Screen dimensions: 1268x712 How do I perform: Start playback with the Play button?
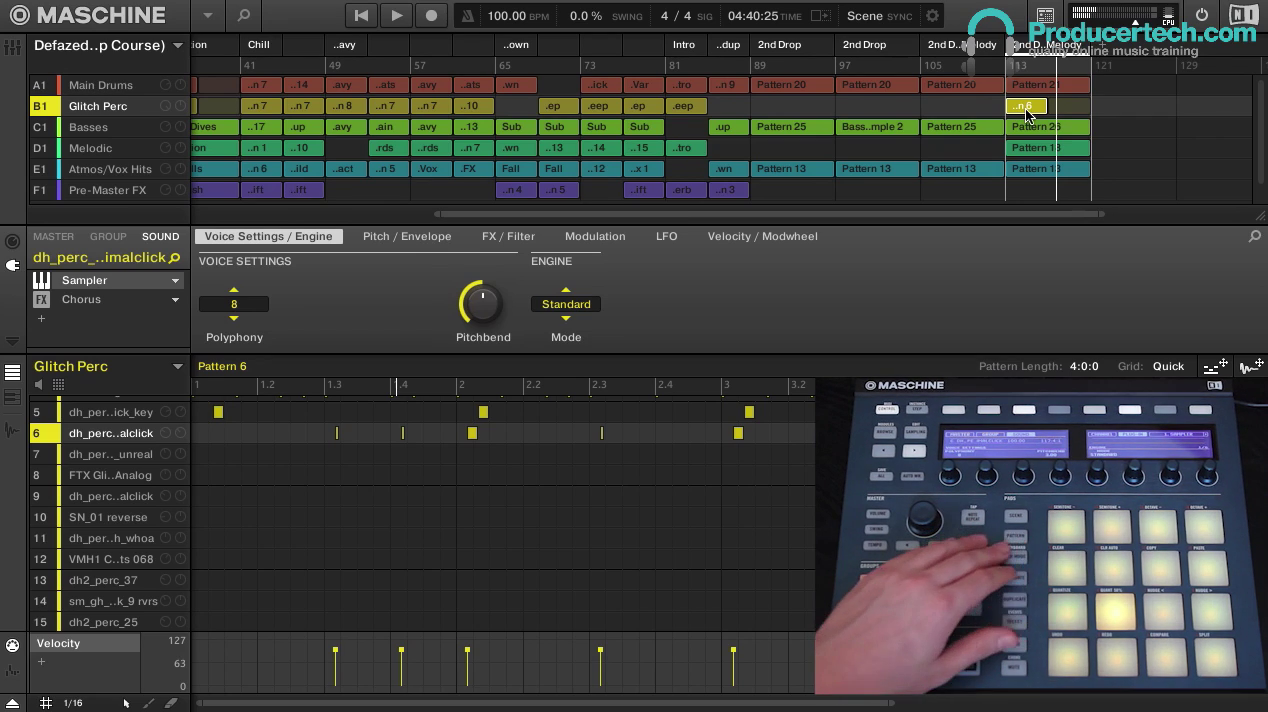(396, 16)
